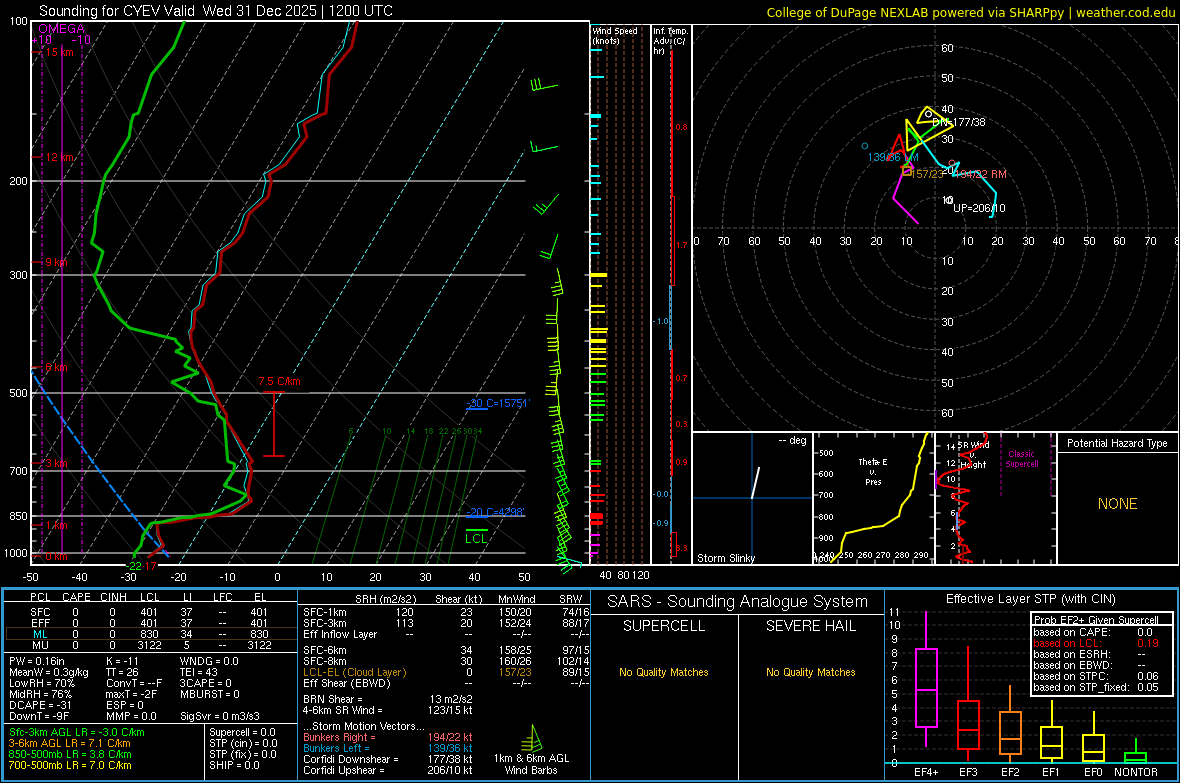1180x783 pixels.
Task: Click the SFC-6km shear row
Action: [446, 650]
